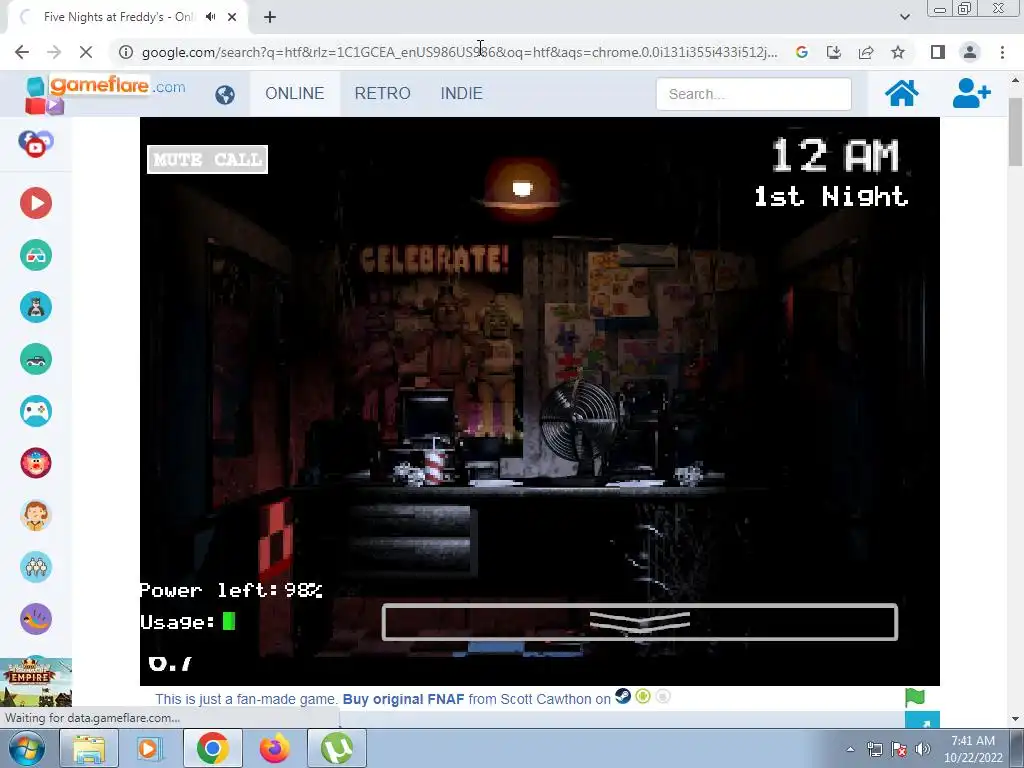The width and height of the screenshot is (1024, 768).
Task: Click the camera flip-up bar with chevrons
Action: tap(639, 622)
